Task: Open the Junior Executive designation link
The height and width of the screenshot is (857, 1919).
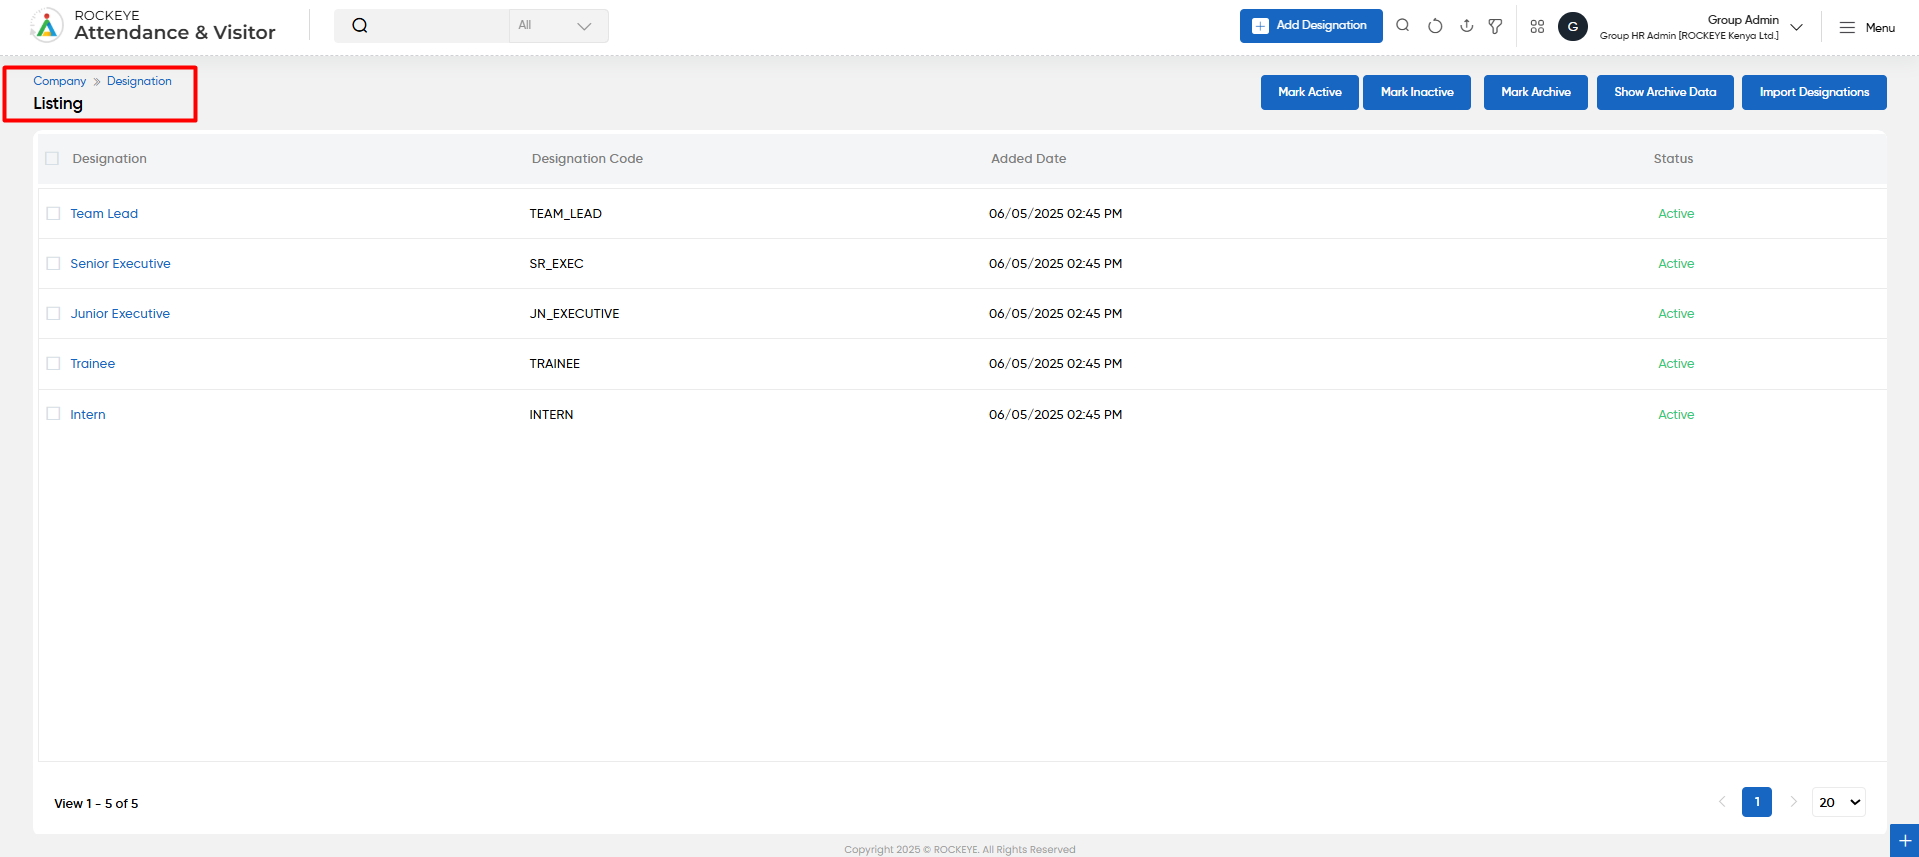Action: tap(120, 313)
